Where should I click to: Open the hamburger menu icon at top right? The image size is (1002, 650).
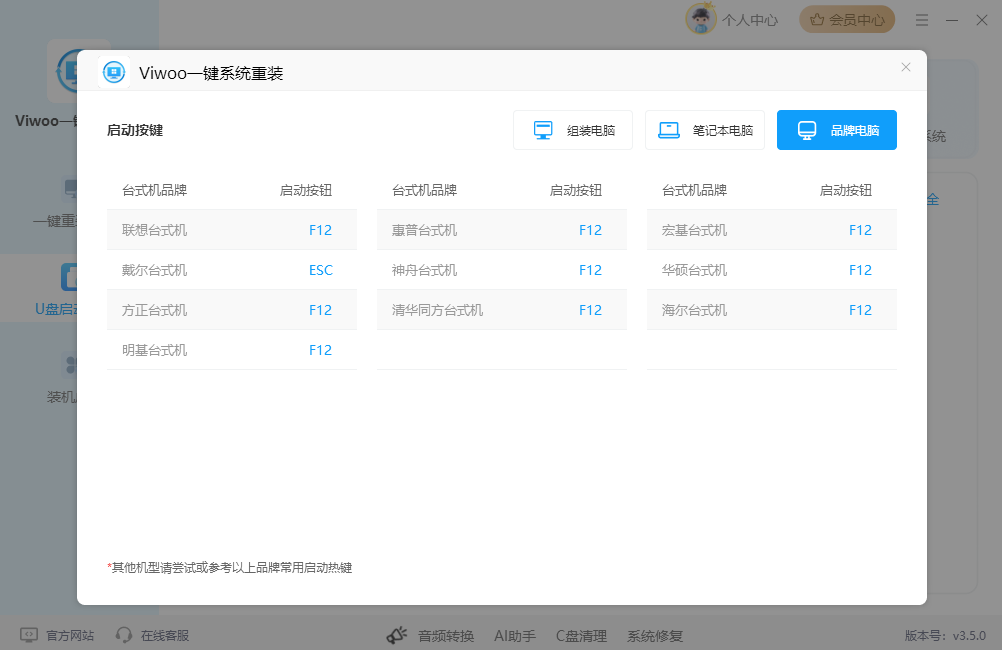[x=921, y=20]
